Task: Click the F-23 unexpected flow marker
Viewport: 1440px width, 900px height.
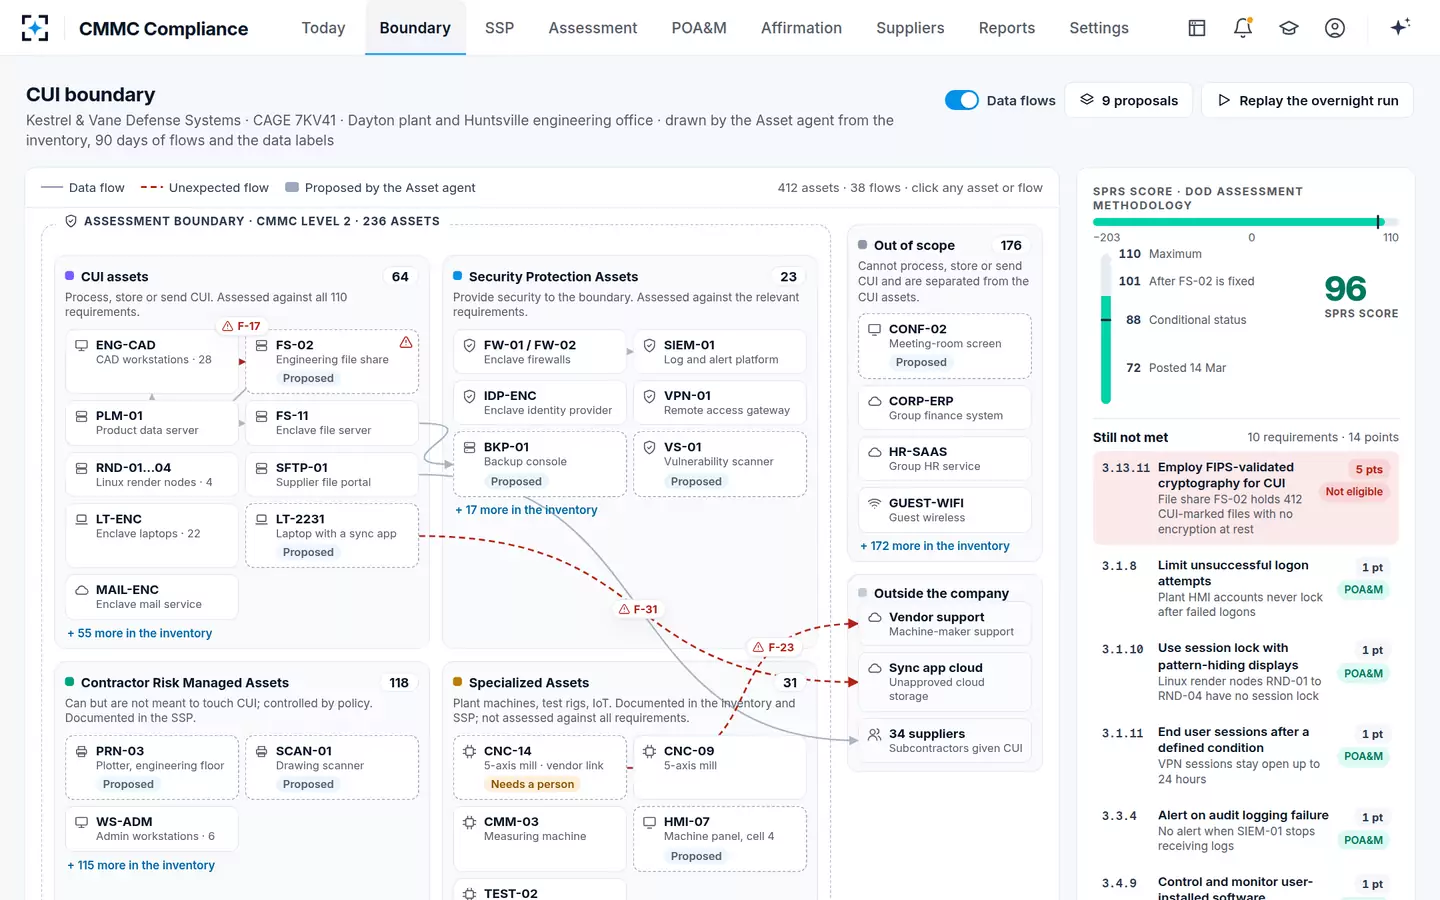Action: pyautogui.click(x=773, y=647)
